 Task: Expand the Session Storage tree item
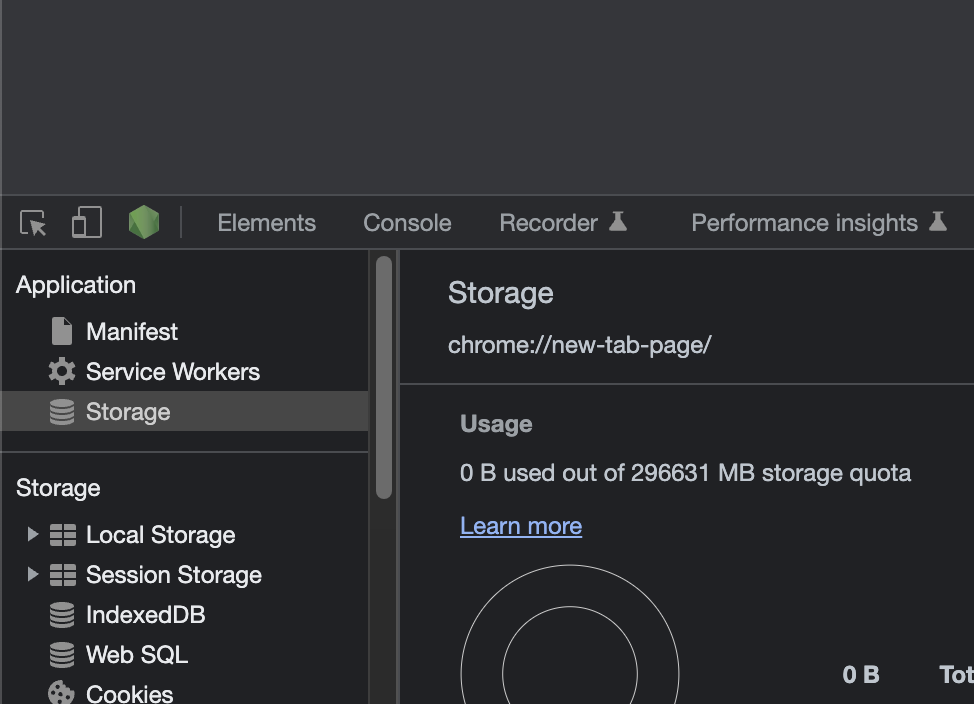(33, 574)
